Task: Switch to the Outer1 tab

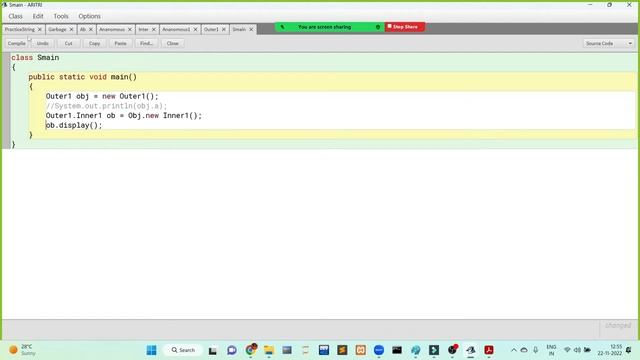Action: 211,29
